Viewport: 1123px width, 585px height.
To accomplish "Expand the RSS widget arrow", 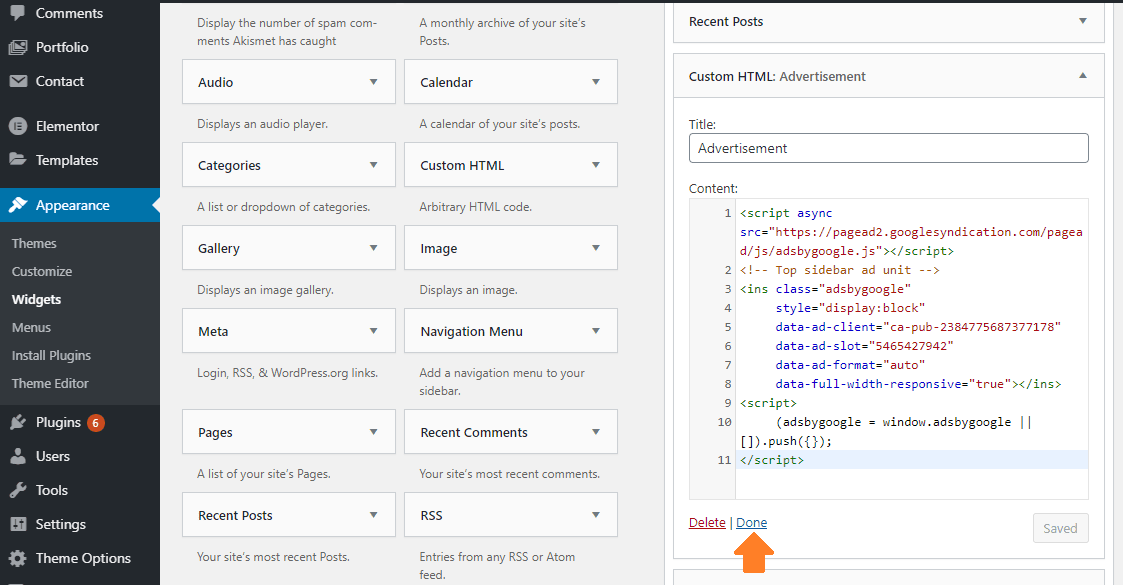I will click(x=596, y=516).
